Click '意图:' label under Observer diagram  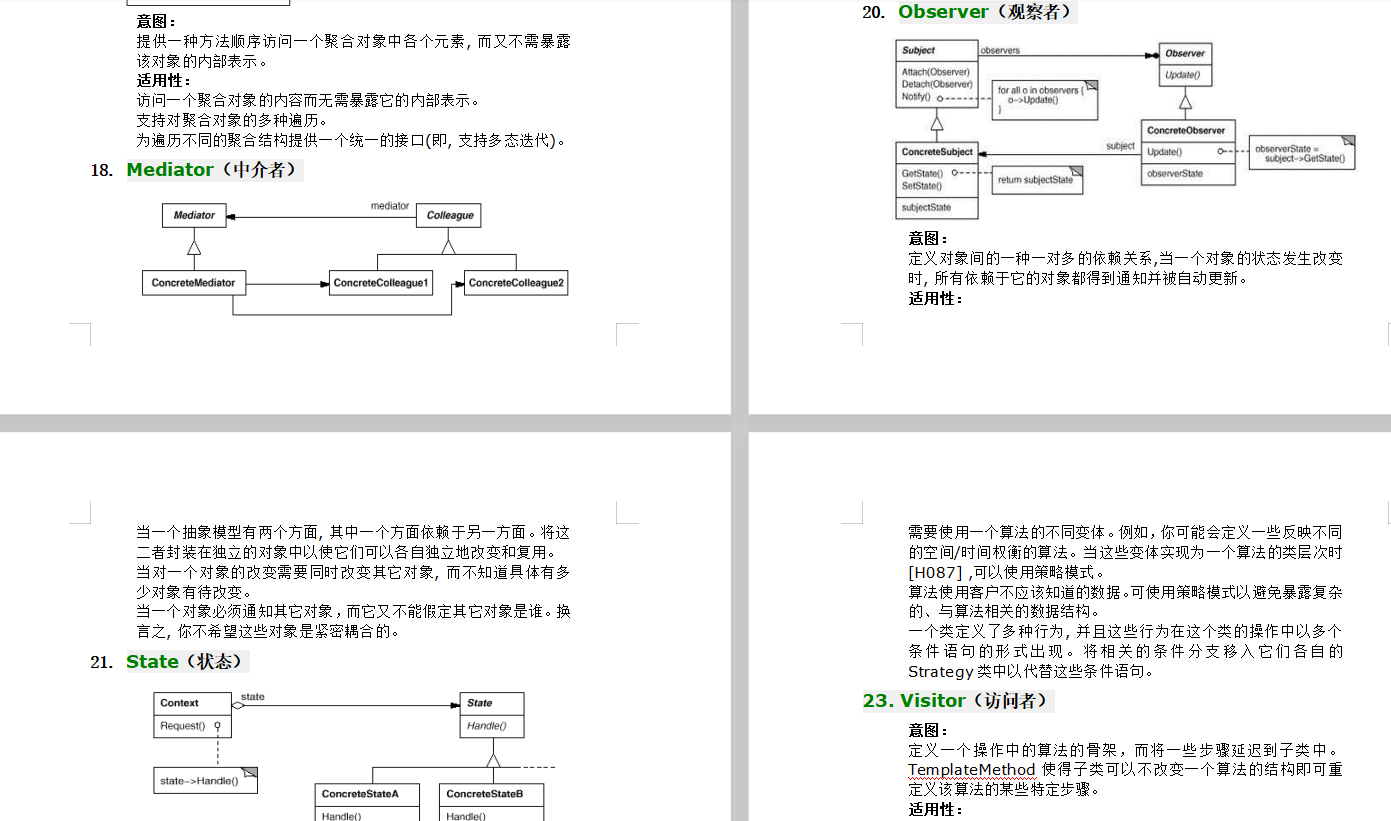click(929, 238)
